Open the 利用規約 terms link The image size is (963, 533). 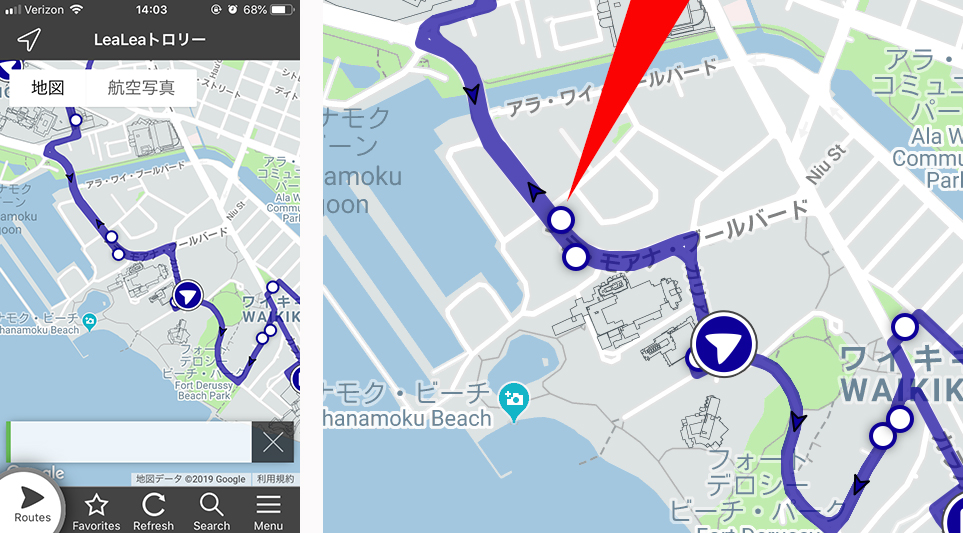click(x=275, y=479)
